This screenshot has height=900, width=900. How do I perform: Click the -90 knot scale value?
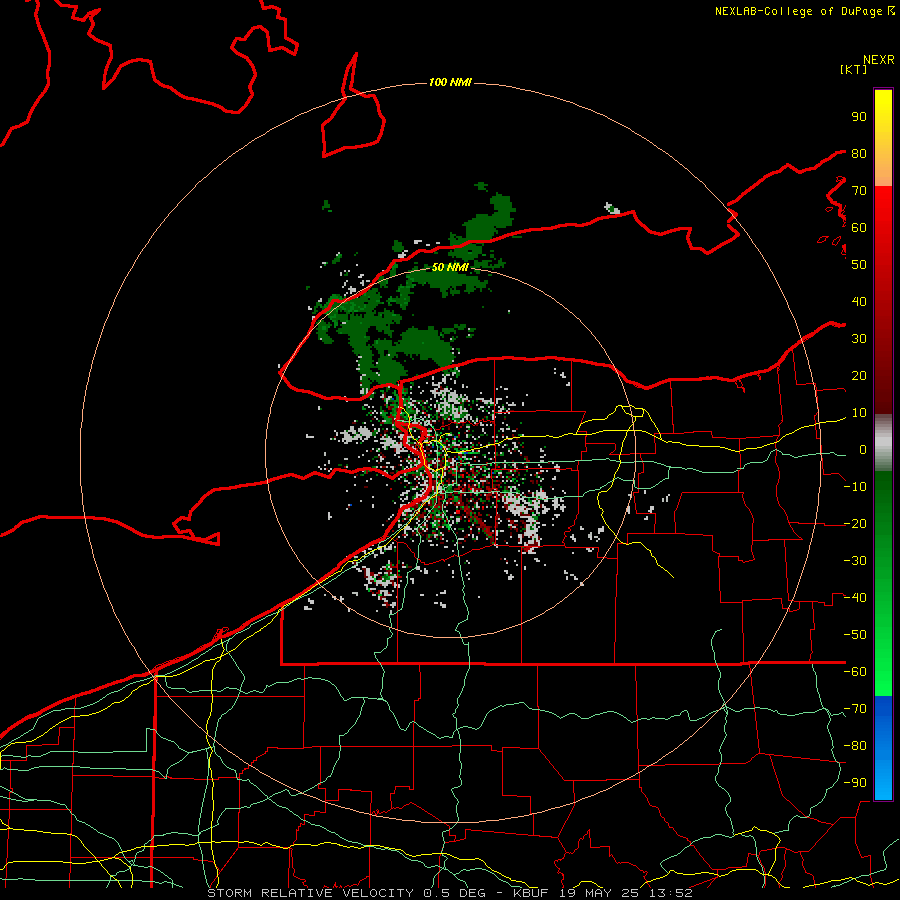click(855, 783)
